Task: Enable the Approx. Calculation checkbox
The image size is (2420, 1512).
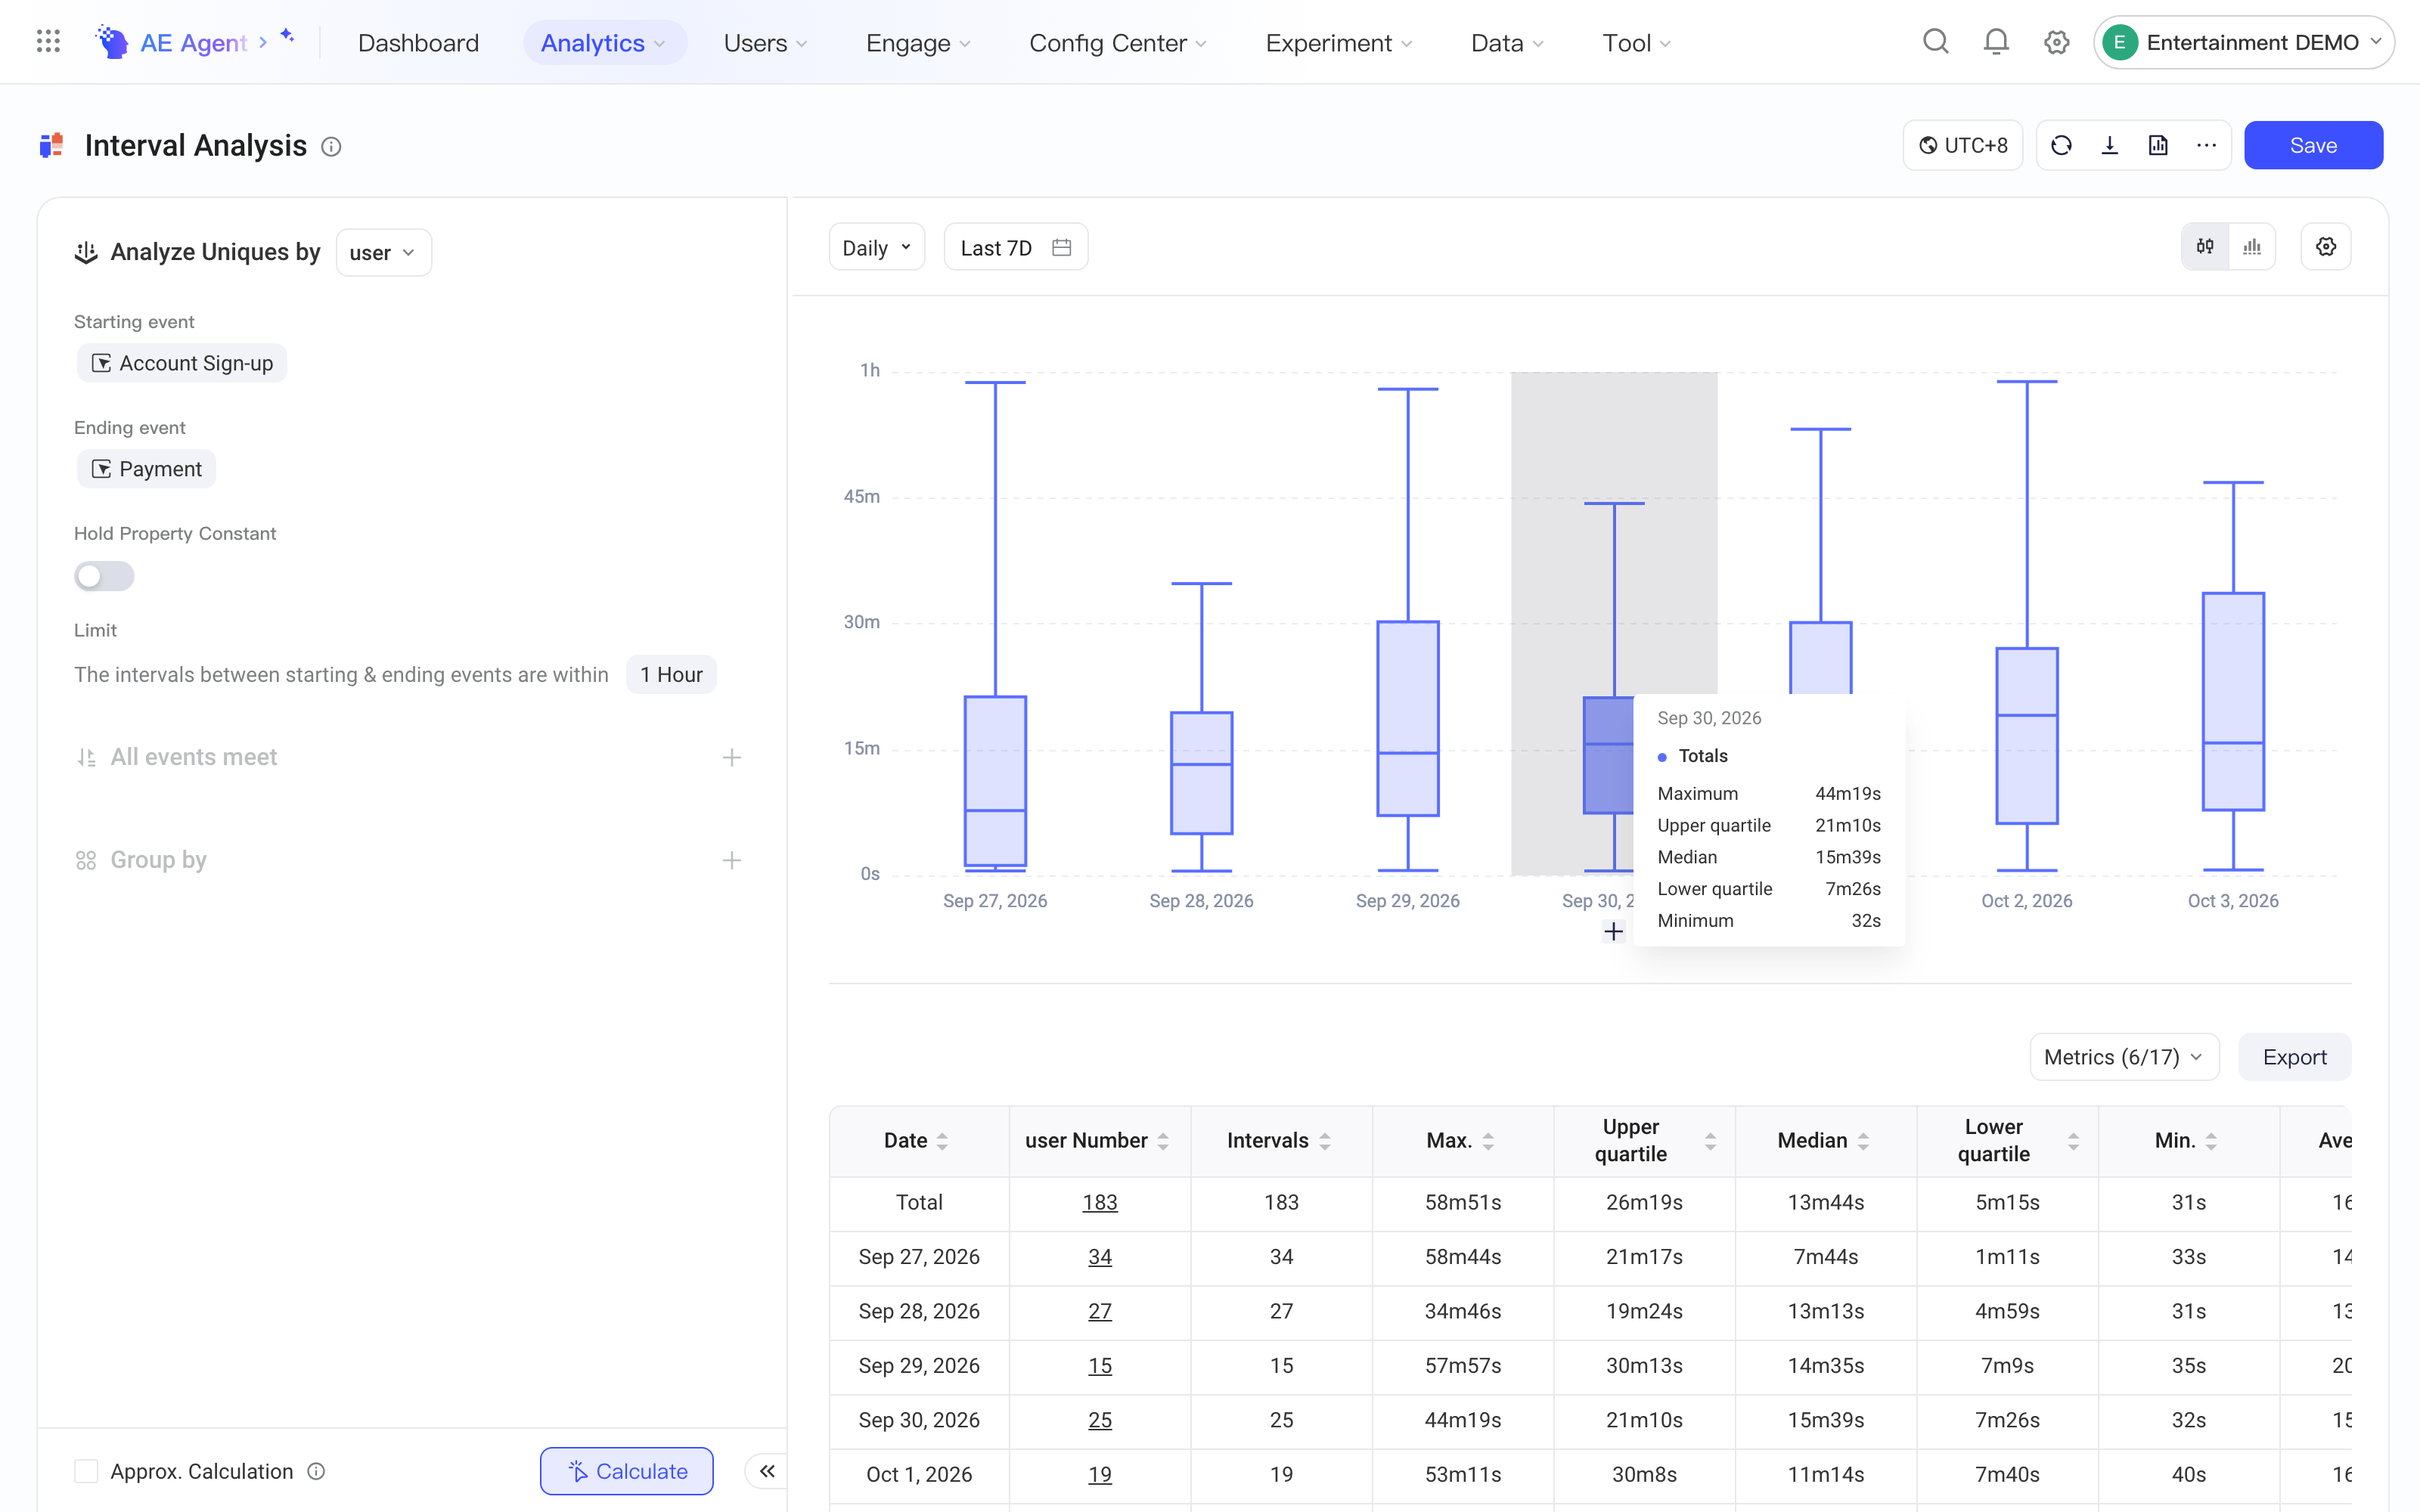Action: point(87,1471)
